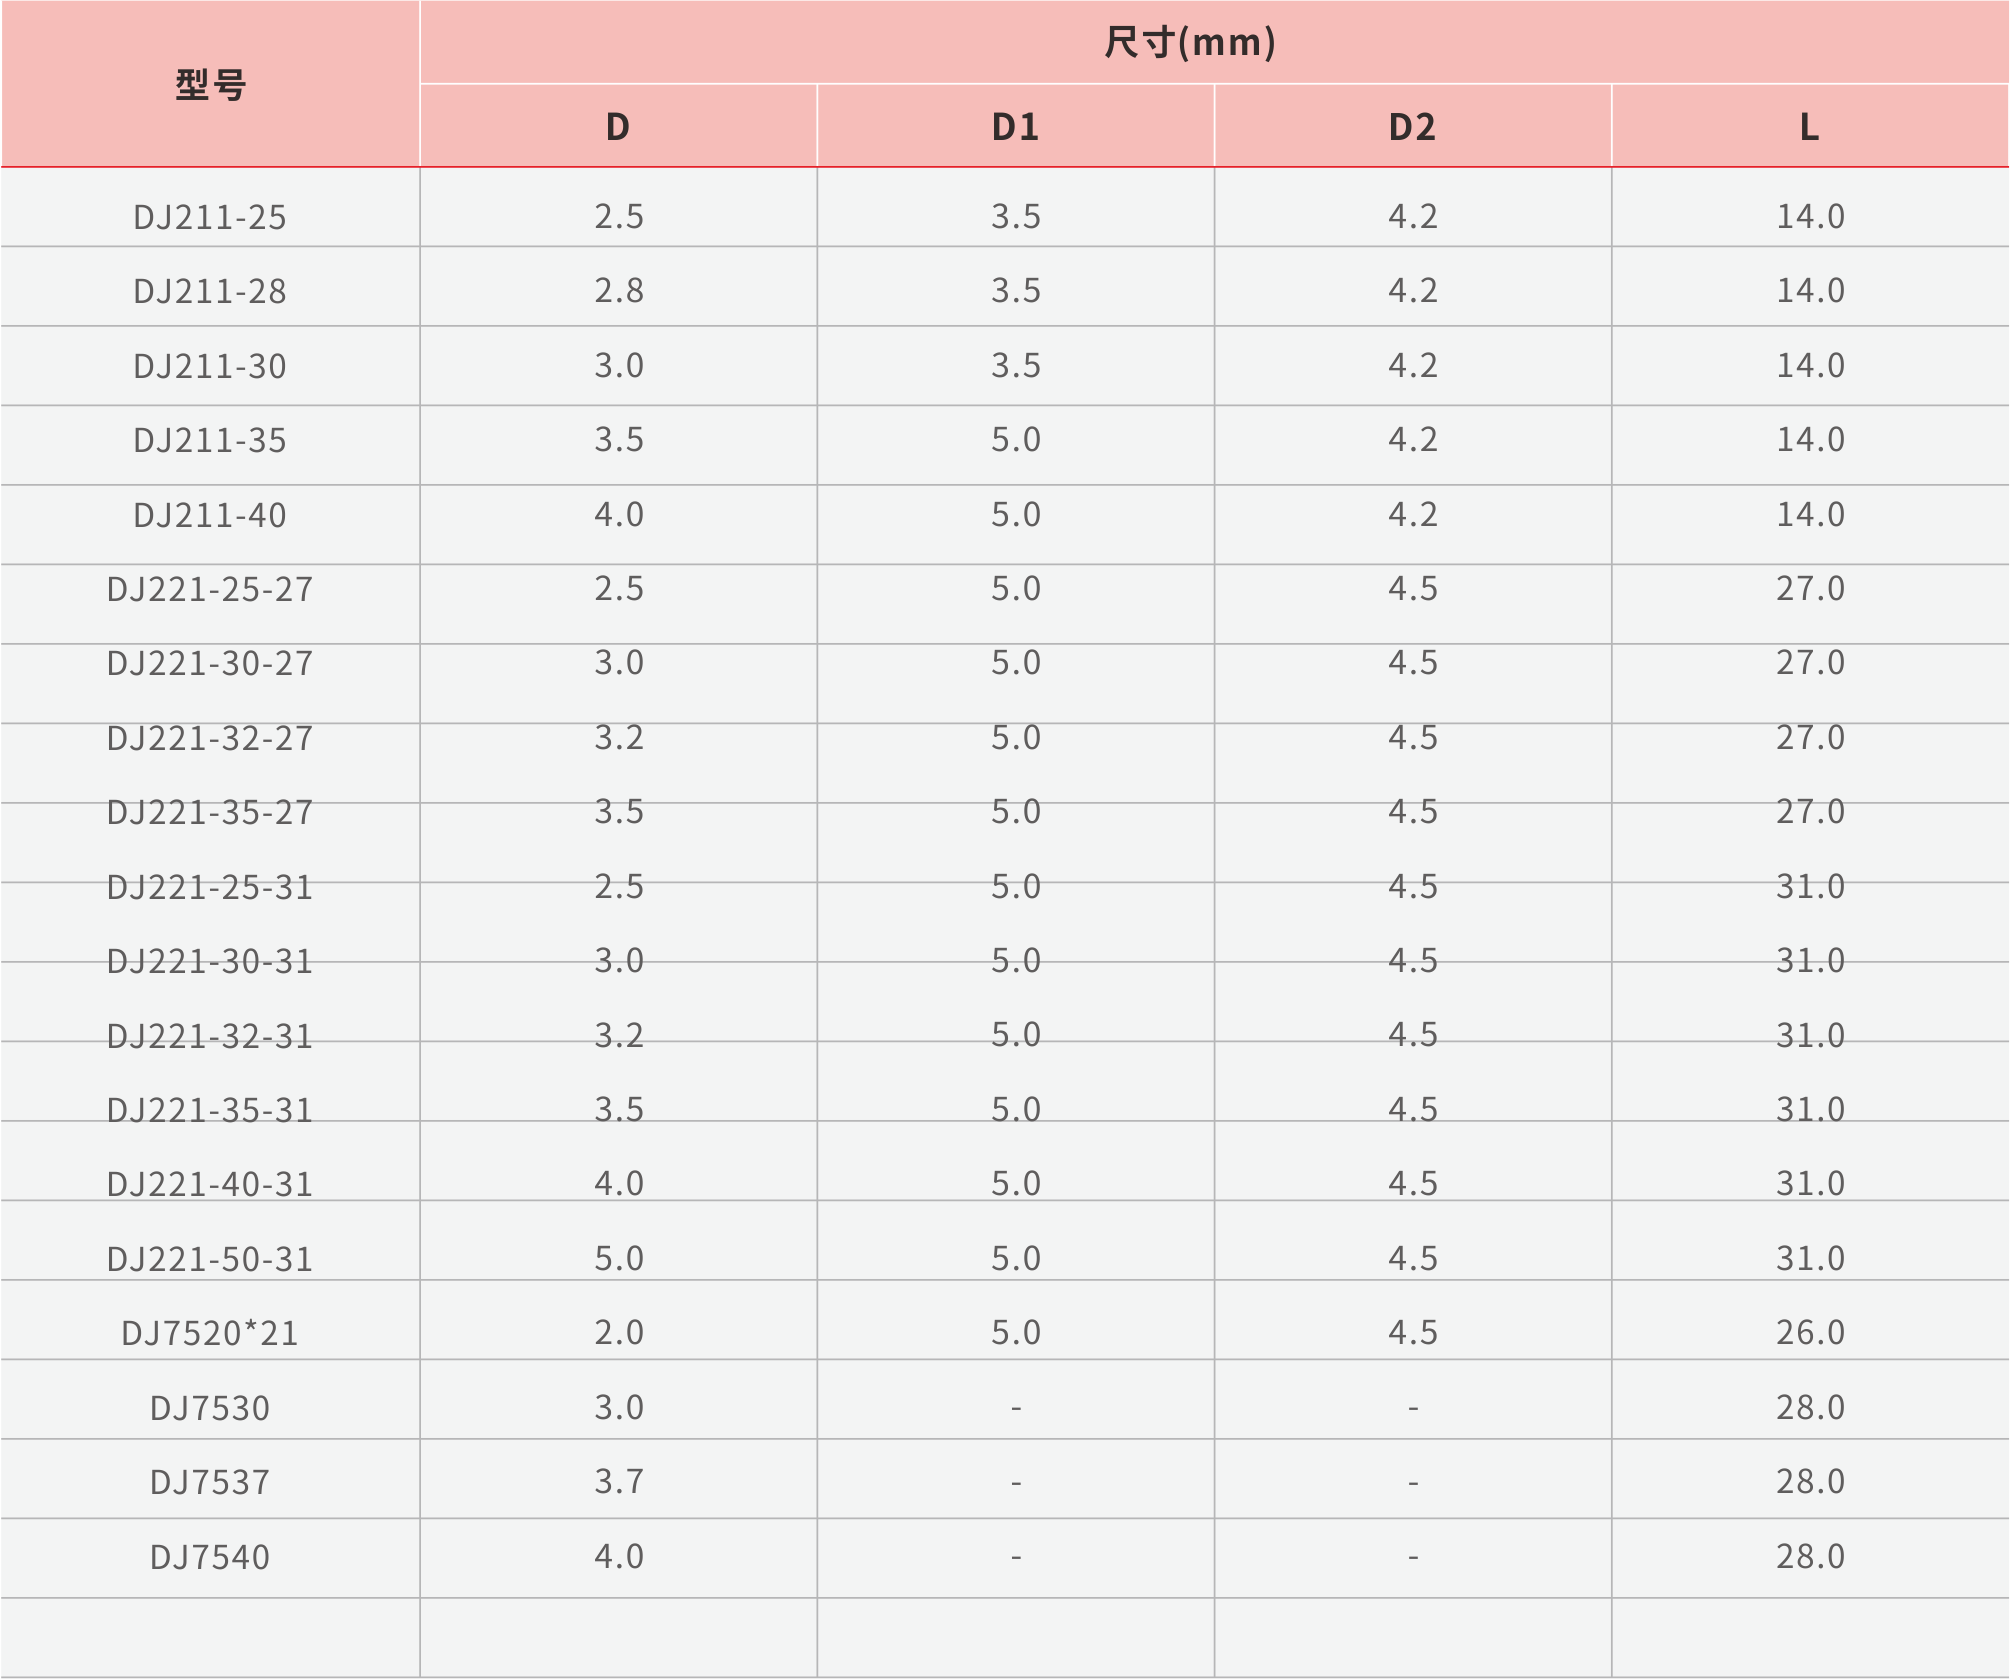The height and width of the screenshot is (1679, 2010).
Task: Click the DJ7537 row label
Action: point(210,1482)
